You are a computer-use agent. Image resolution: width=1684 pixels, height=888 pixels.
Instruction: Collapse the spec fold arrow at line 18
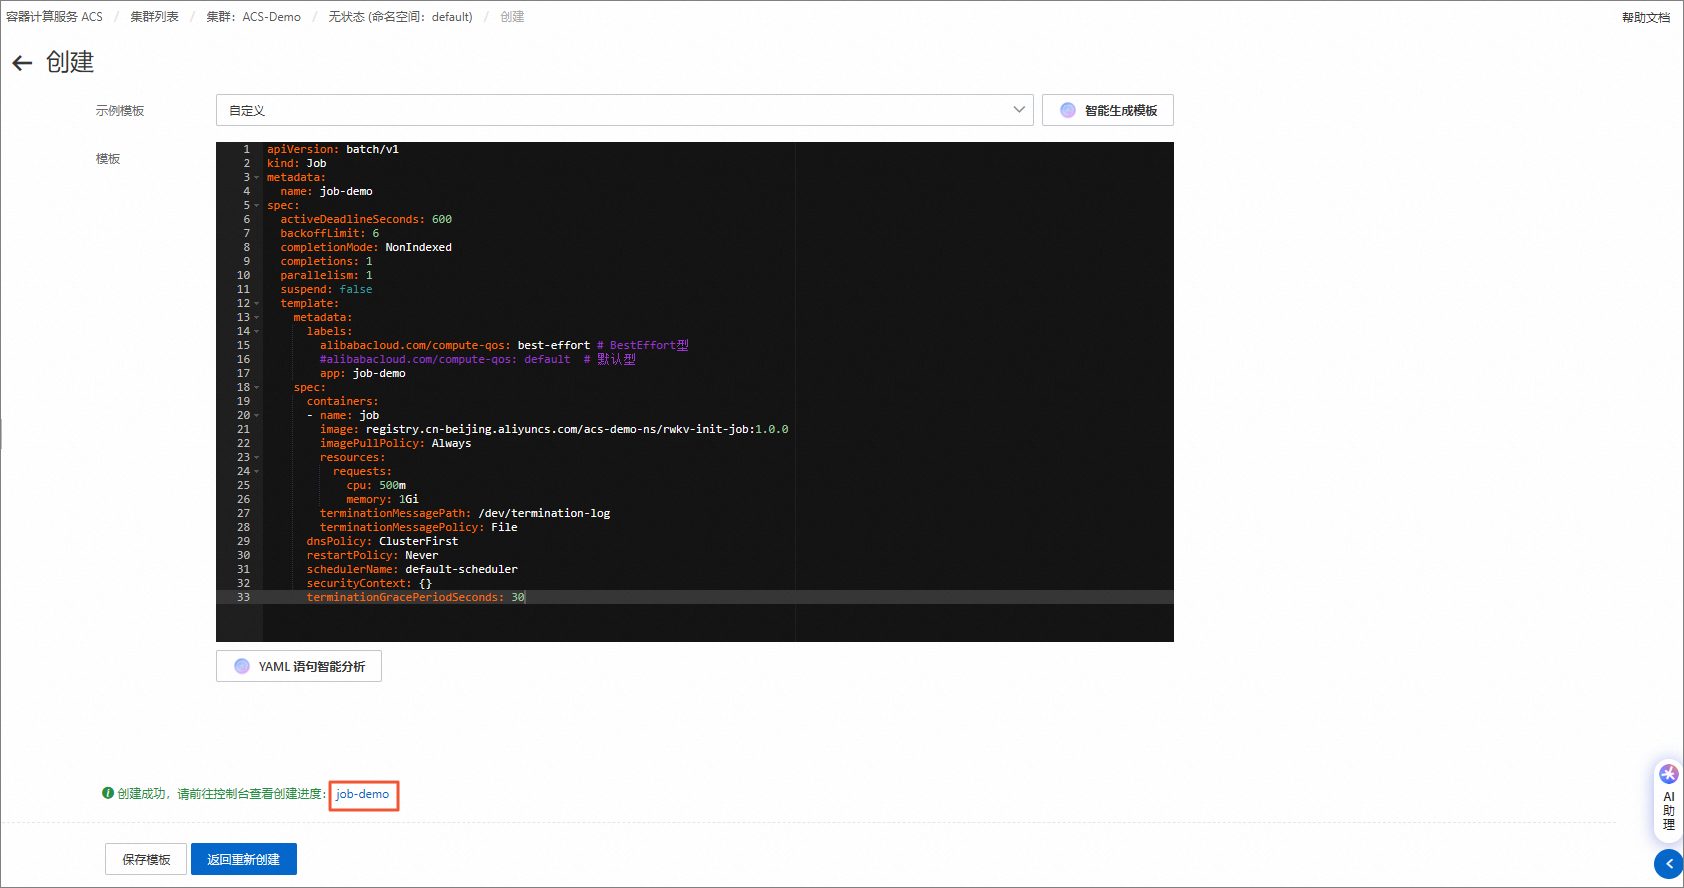tap(257, 387)
